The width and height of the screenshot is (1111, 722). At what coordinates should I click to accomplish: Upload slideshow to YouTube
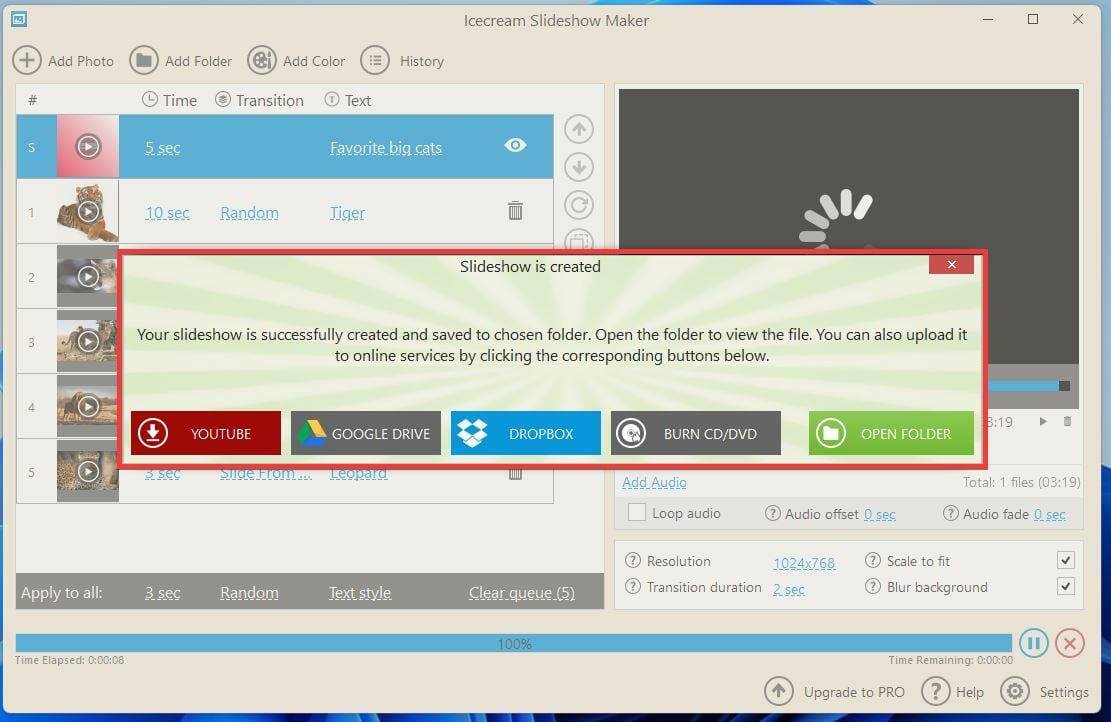[205, 433]
